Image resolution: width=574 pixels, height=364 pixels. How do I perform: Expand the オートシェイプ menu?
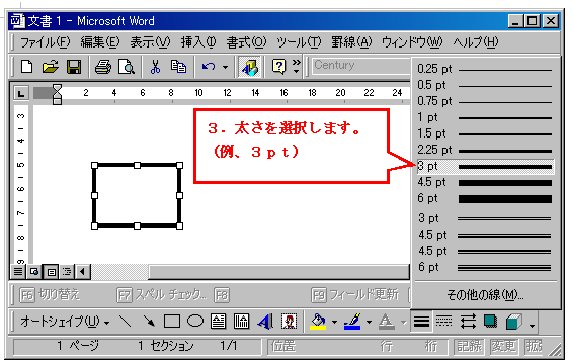click(x=65, y=322)
